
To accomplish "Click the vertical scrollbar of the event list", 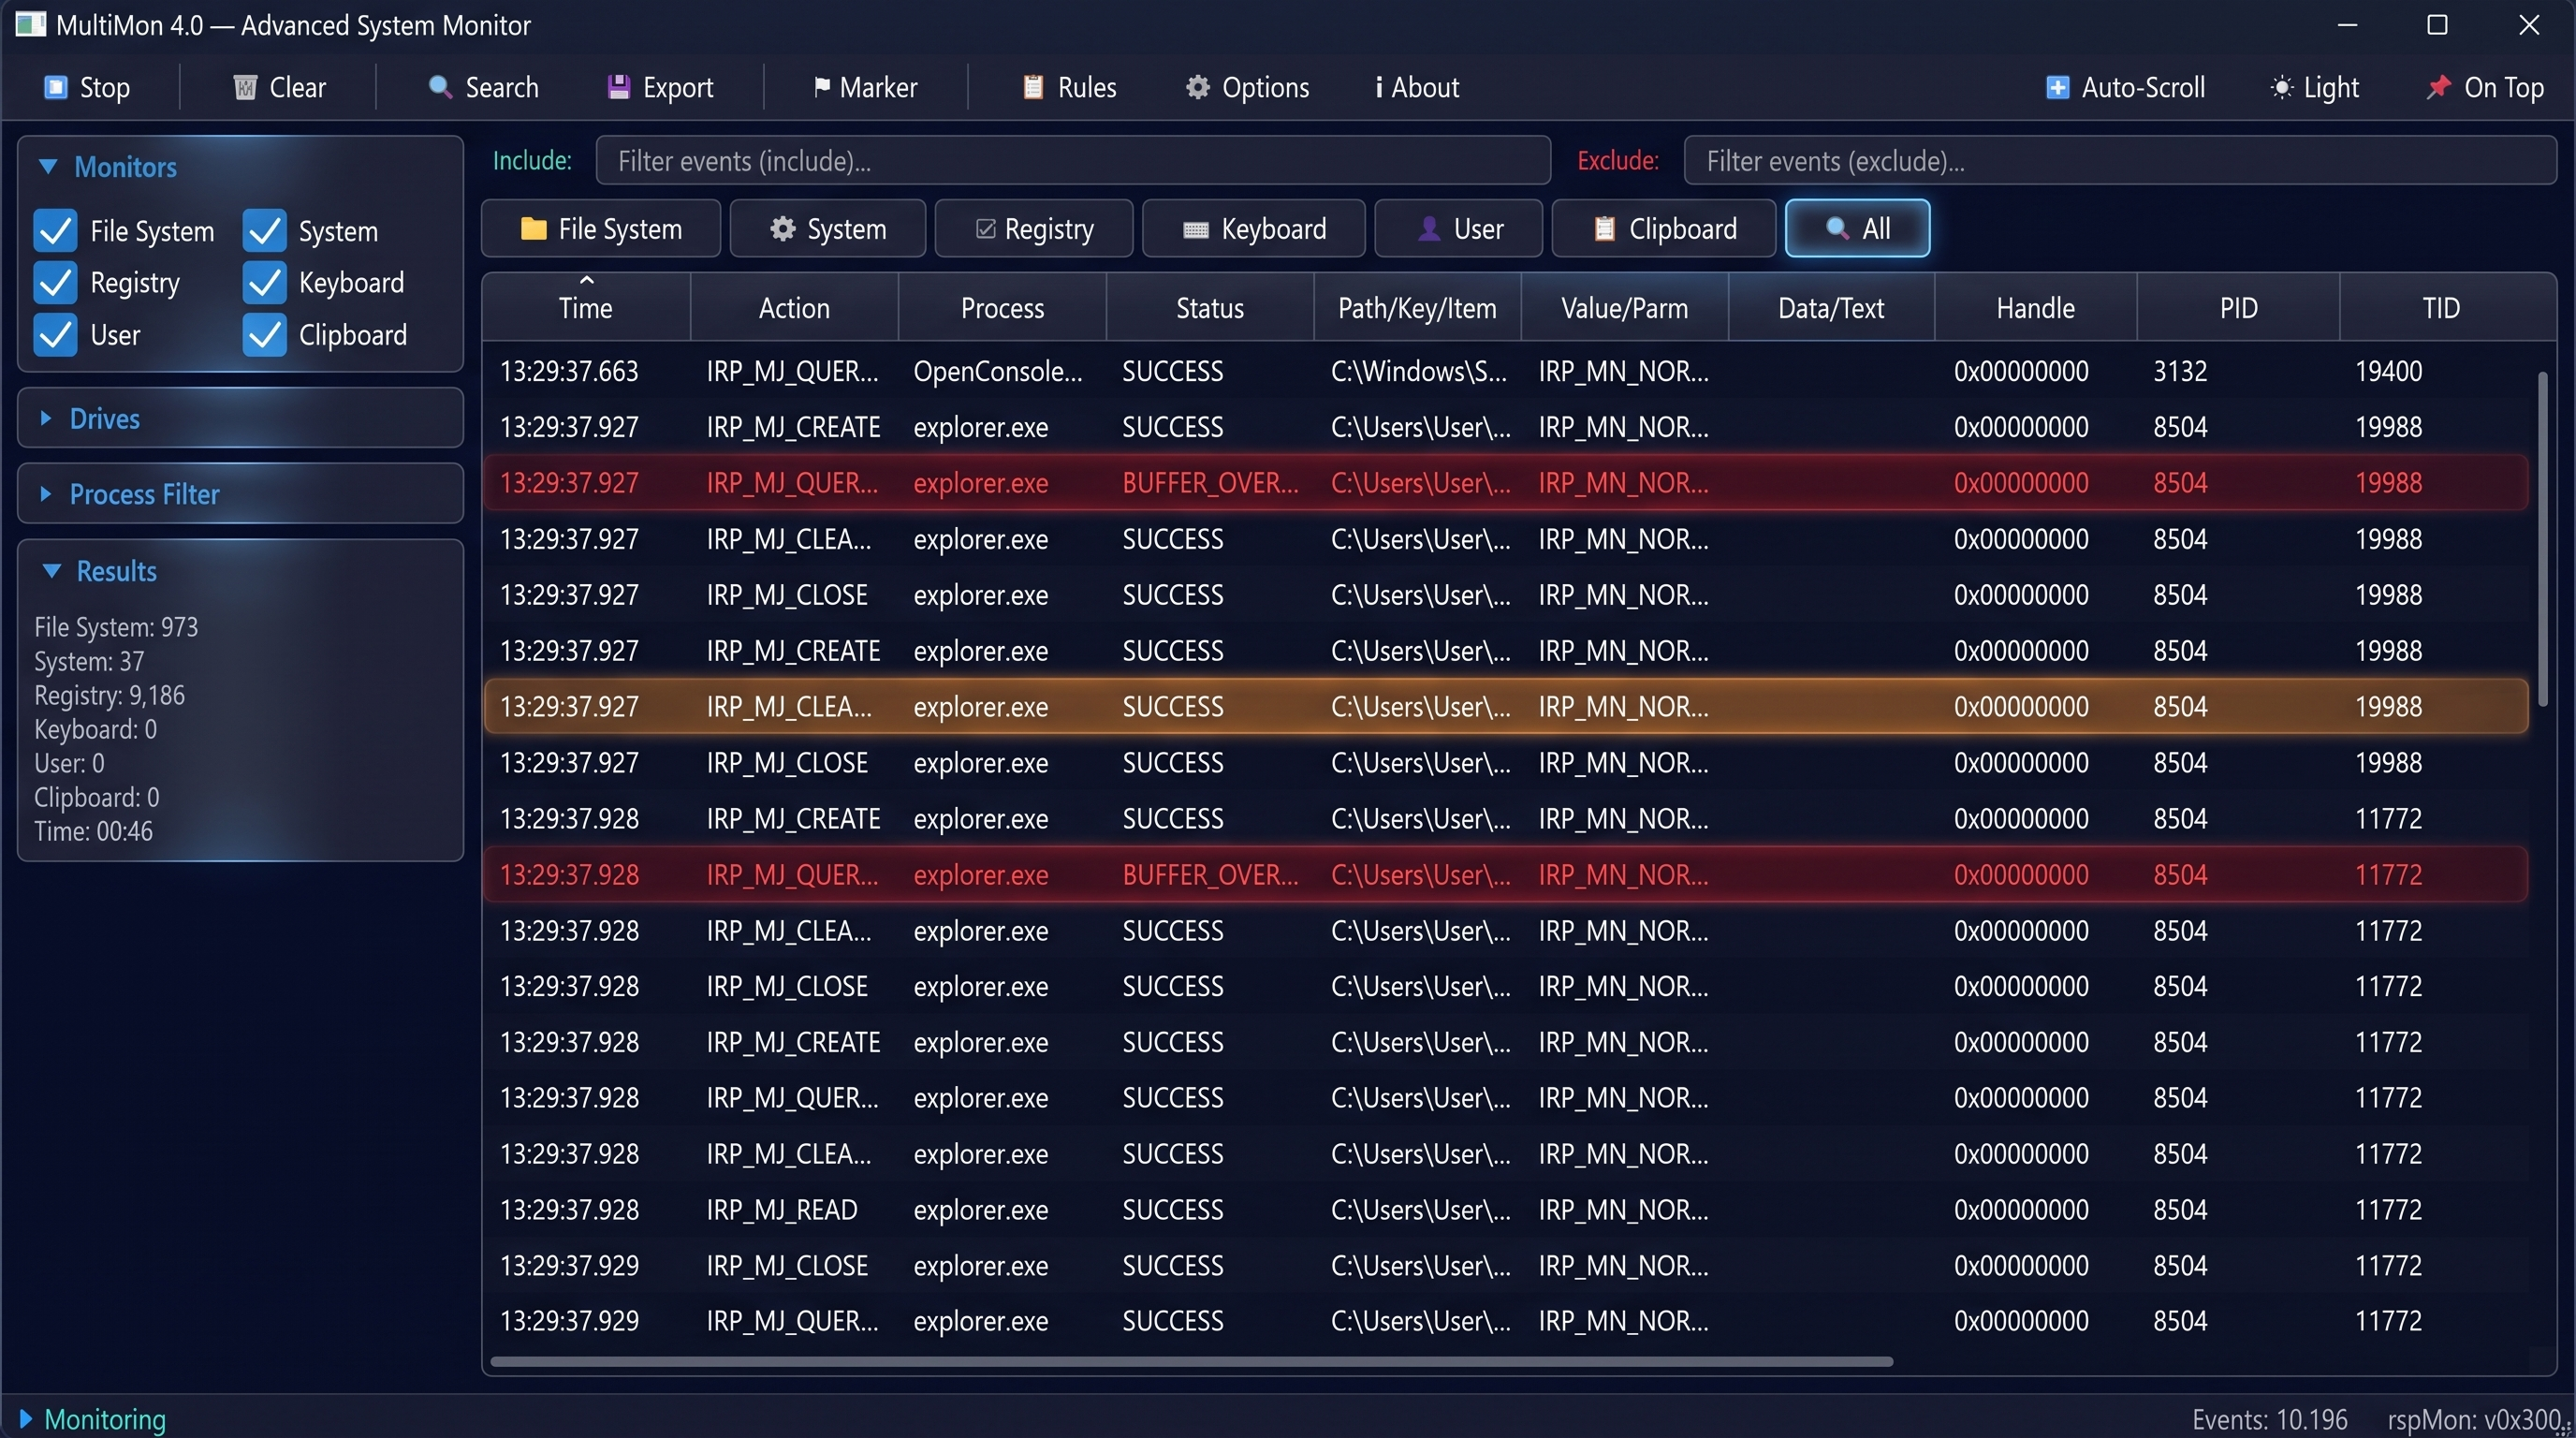I will tap(2542, 539).
